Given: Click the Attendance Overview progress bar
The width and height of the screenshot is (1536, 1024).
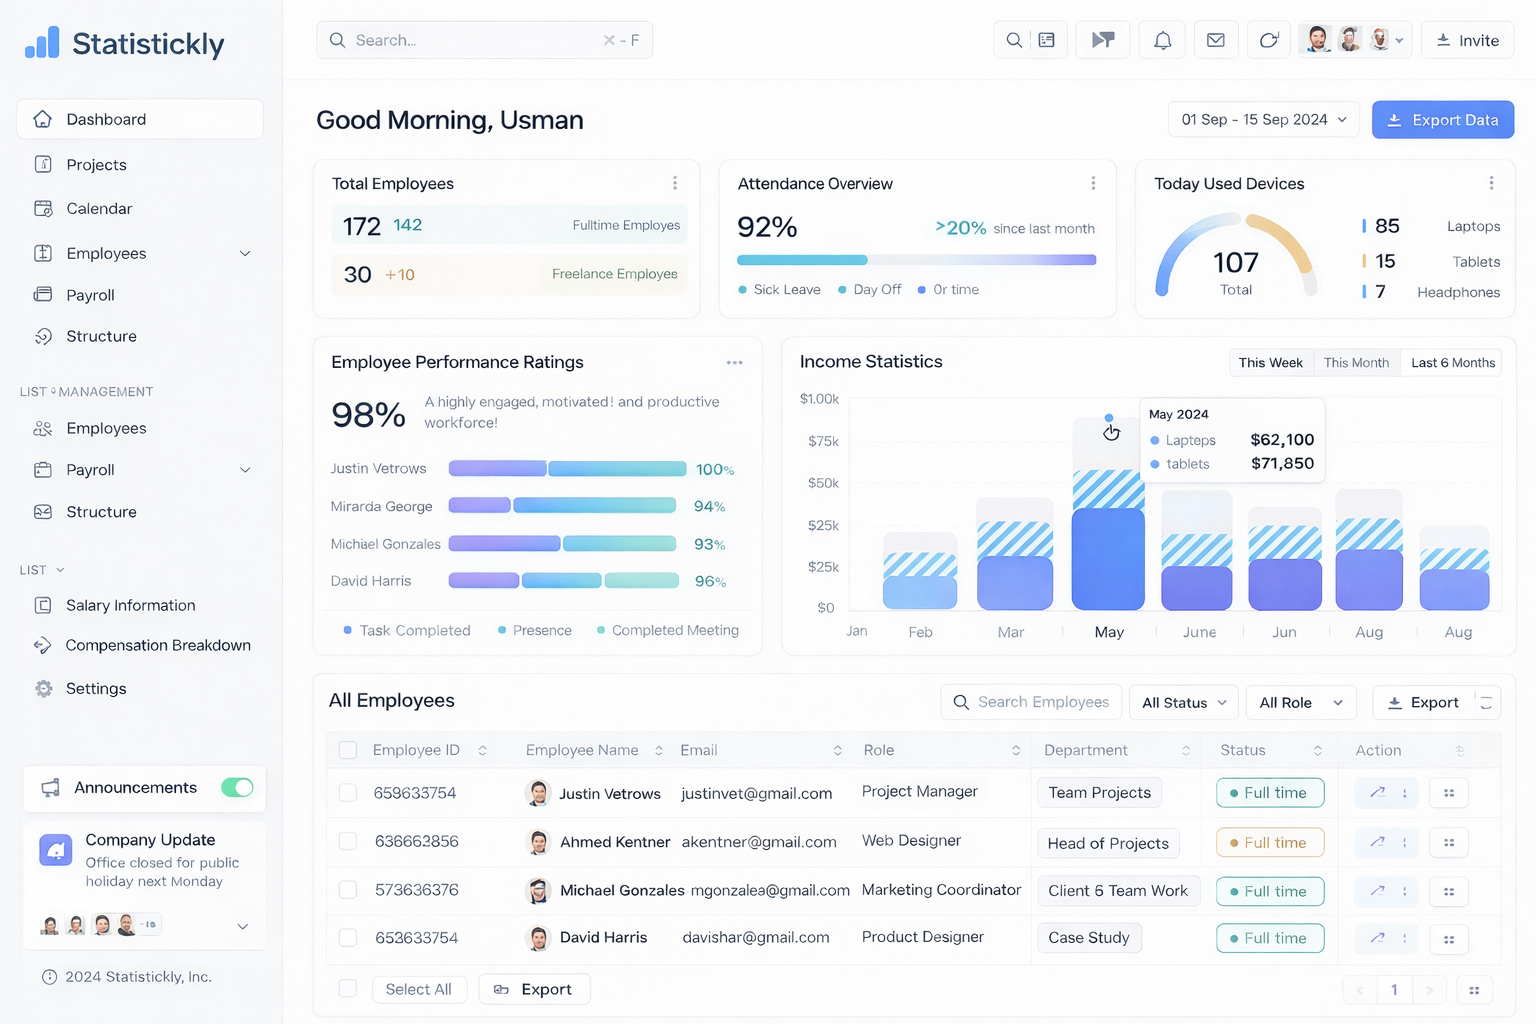Looking at the screenshot, I should tap(916, 259).
